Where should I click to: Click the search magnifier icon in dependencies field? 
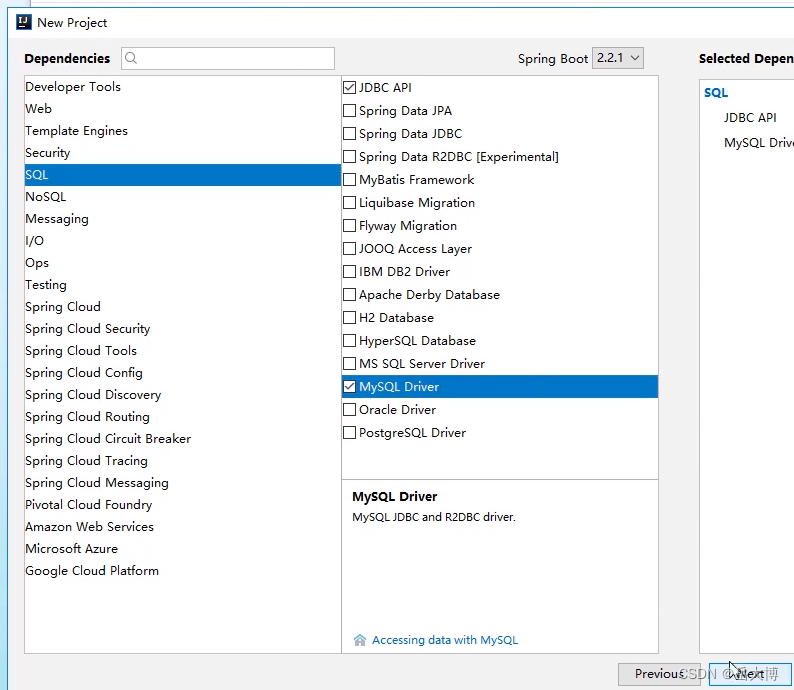click(131, 58)
